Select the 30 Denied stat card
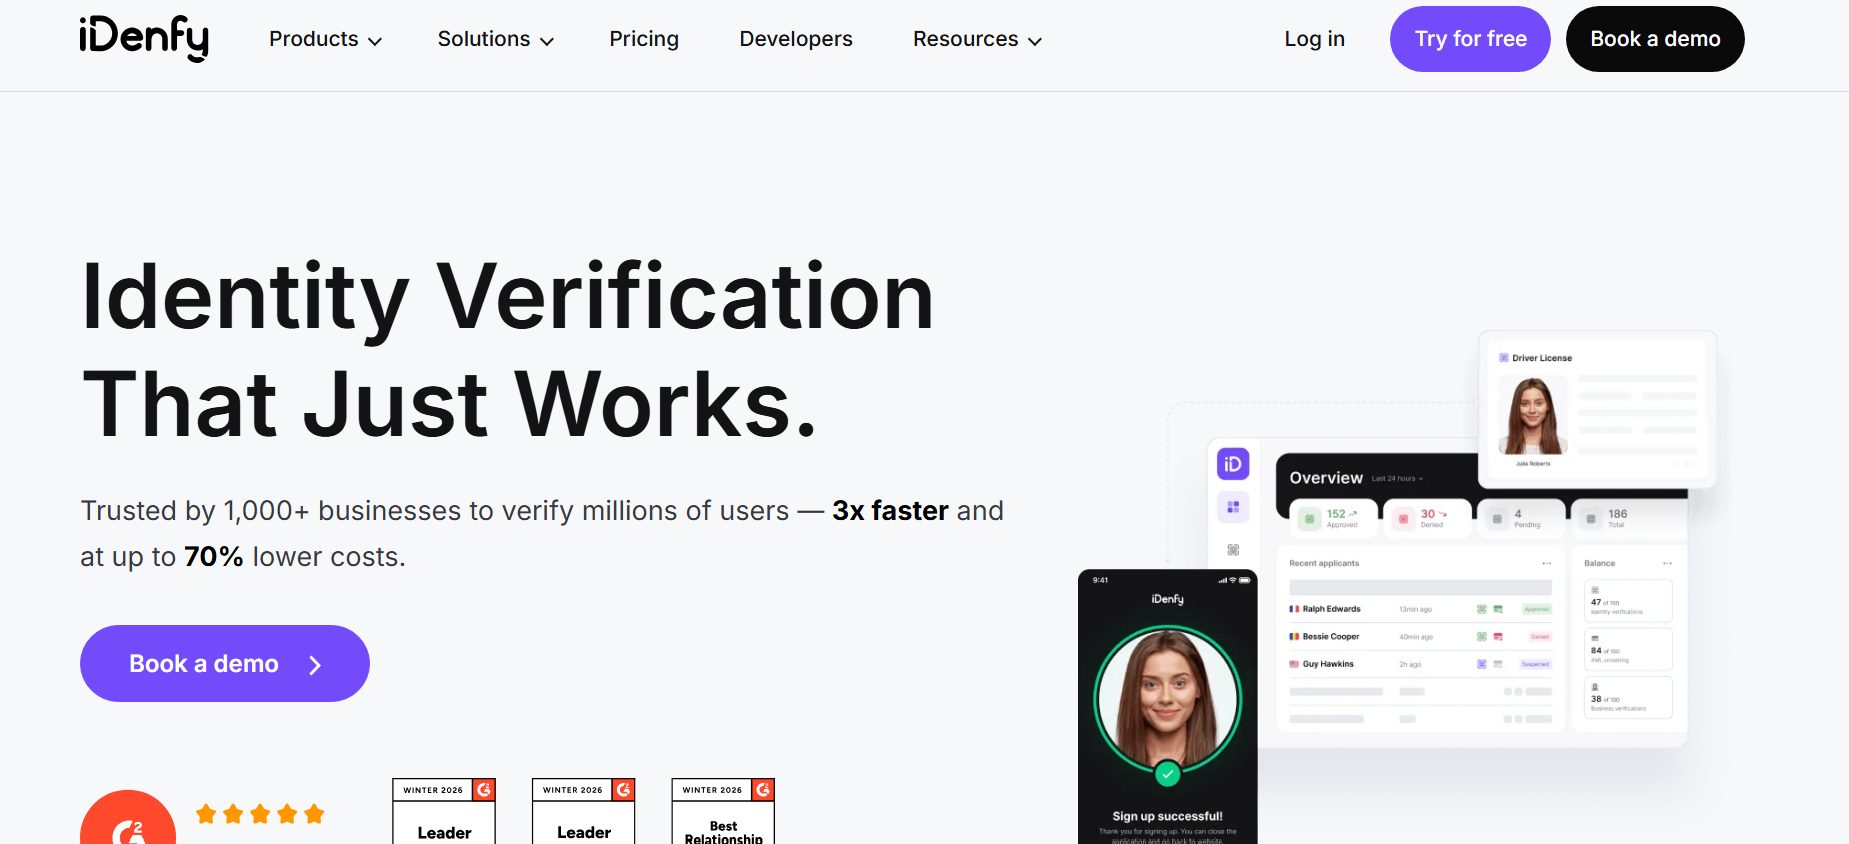The image size is (1849, 844). [x=1428, y=518]
